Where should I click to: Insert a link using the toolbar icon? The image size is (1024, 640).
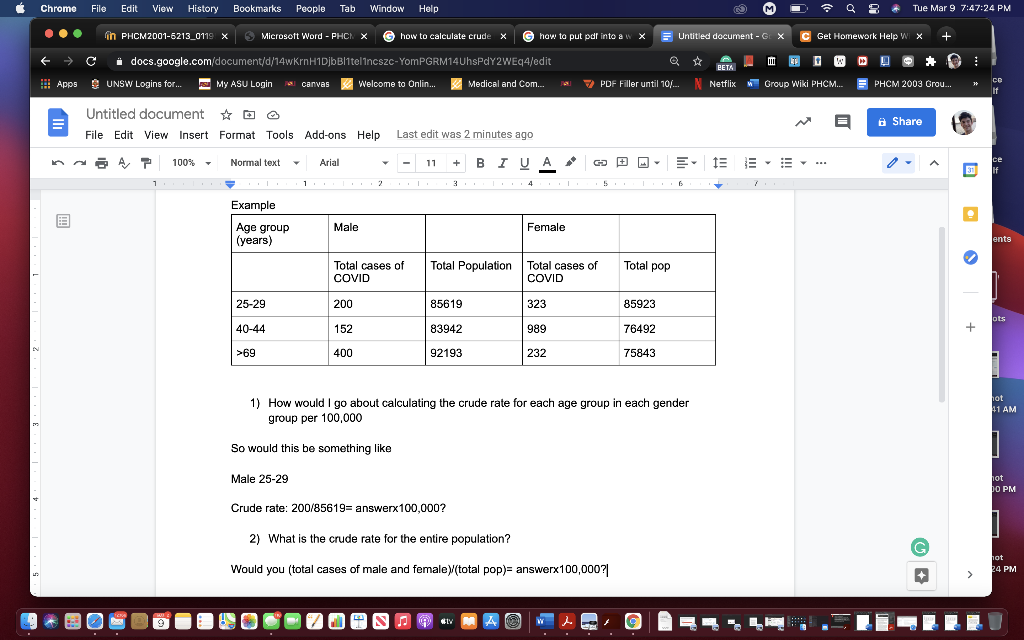tap(599, 162)
